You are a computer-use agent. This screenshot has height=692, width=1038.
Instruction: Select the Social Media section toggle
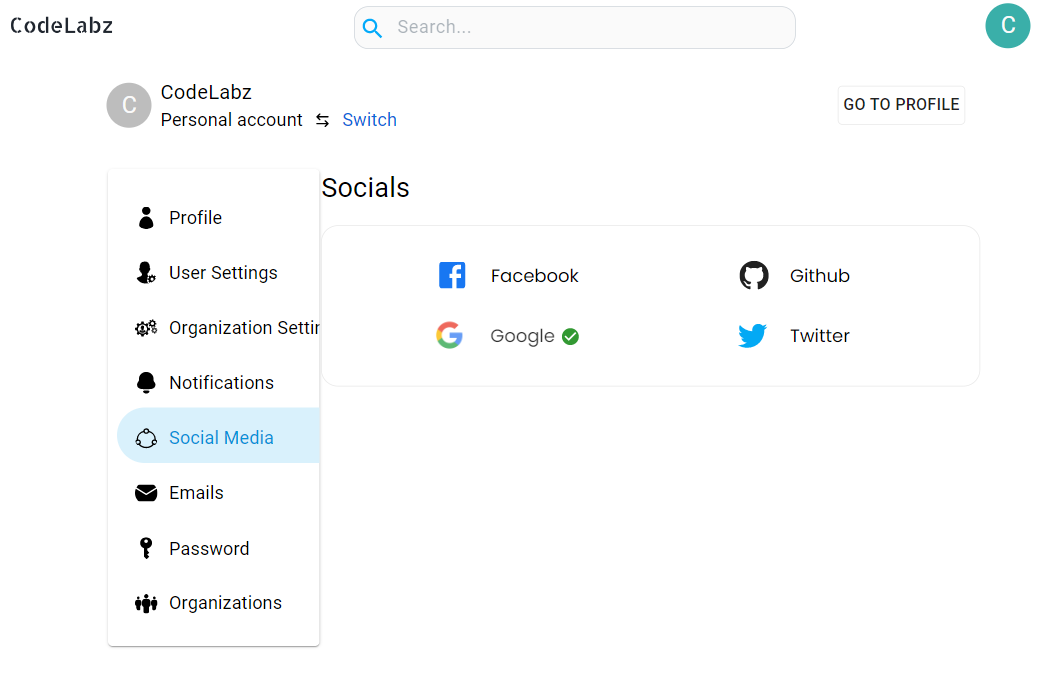coord(223,437)
